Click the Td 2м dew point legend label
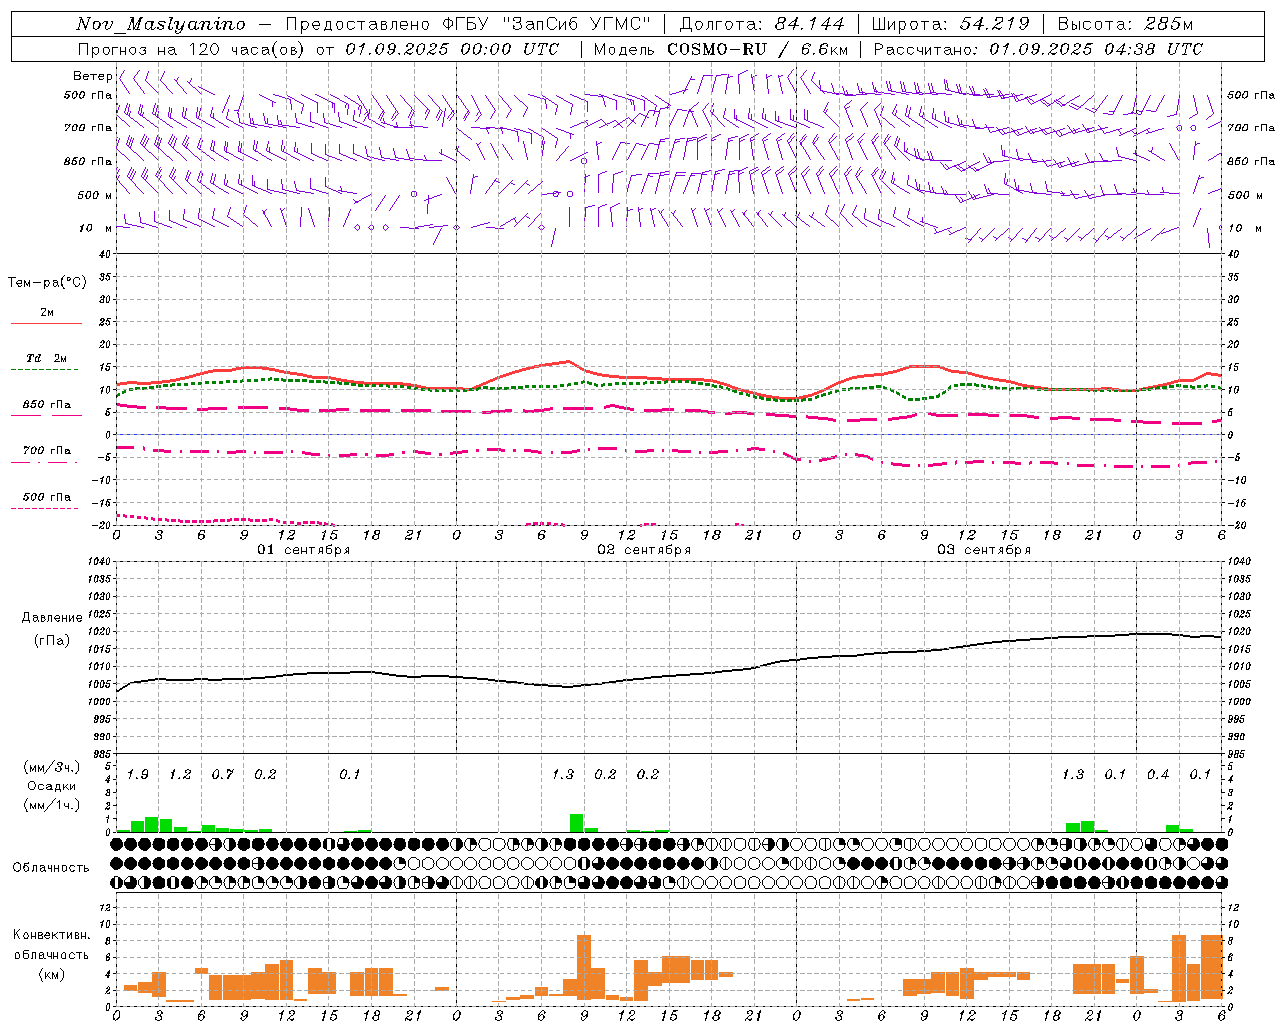Image resolution: width=1280 pixels, height=1024 pixels. coord(47,358)
